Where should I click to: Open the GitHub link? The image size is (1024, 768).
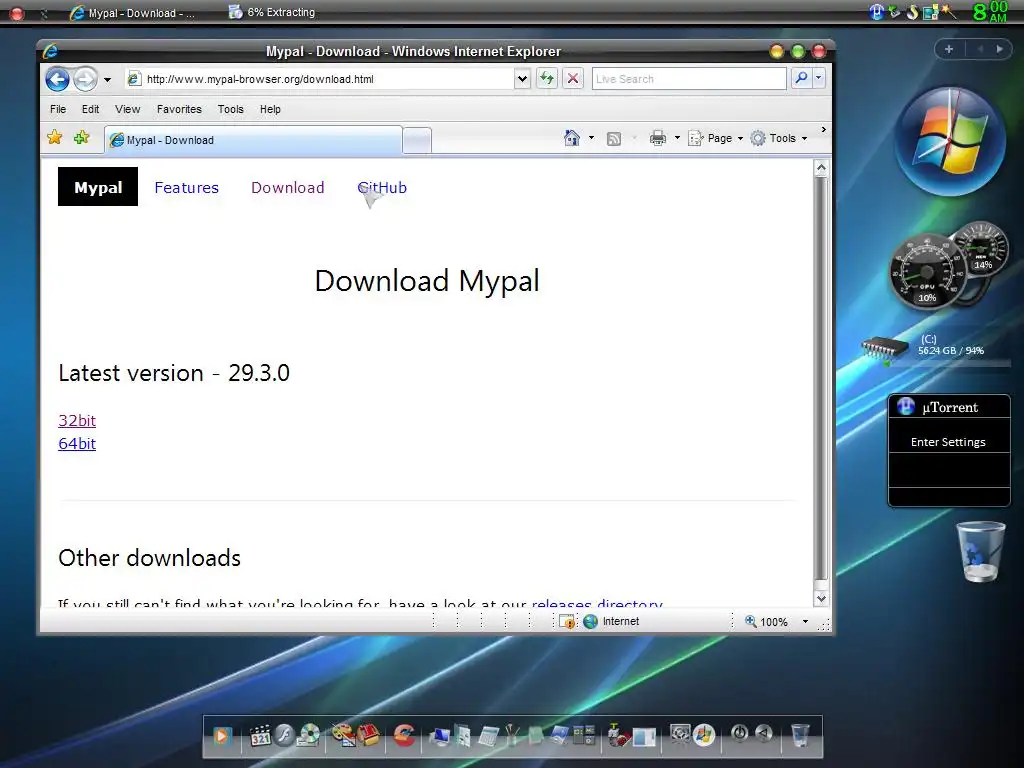click(x=382, y=187)
